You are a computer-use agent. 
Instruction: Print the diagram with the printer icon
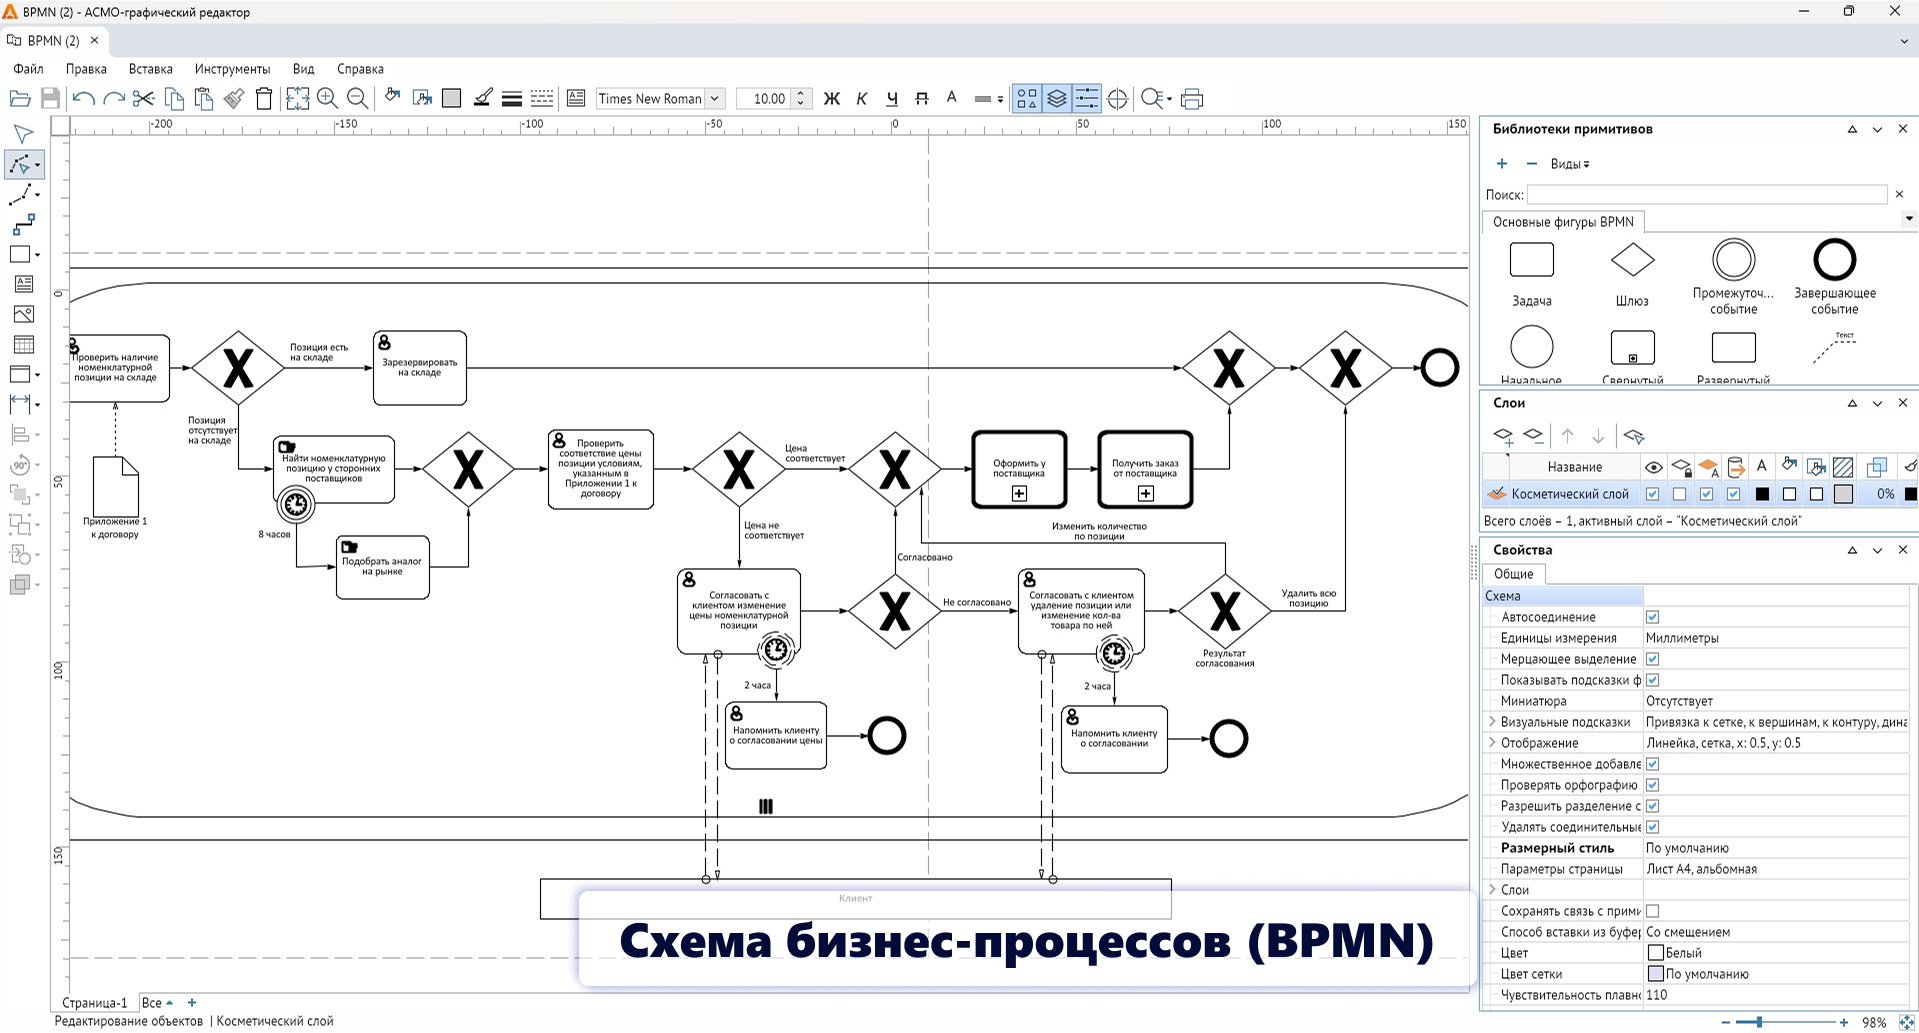1192,98
